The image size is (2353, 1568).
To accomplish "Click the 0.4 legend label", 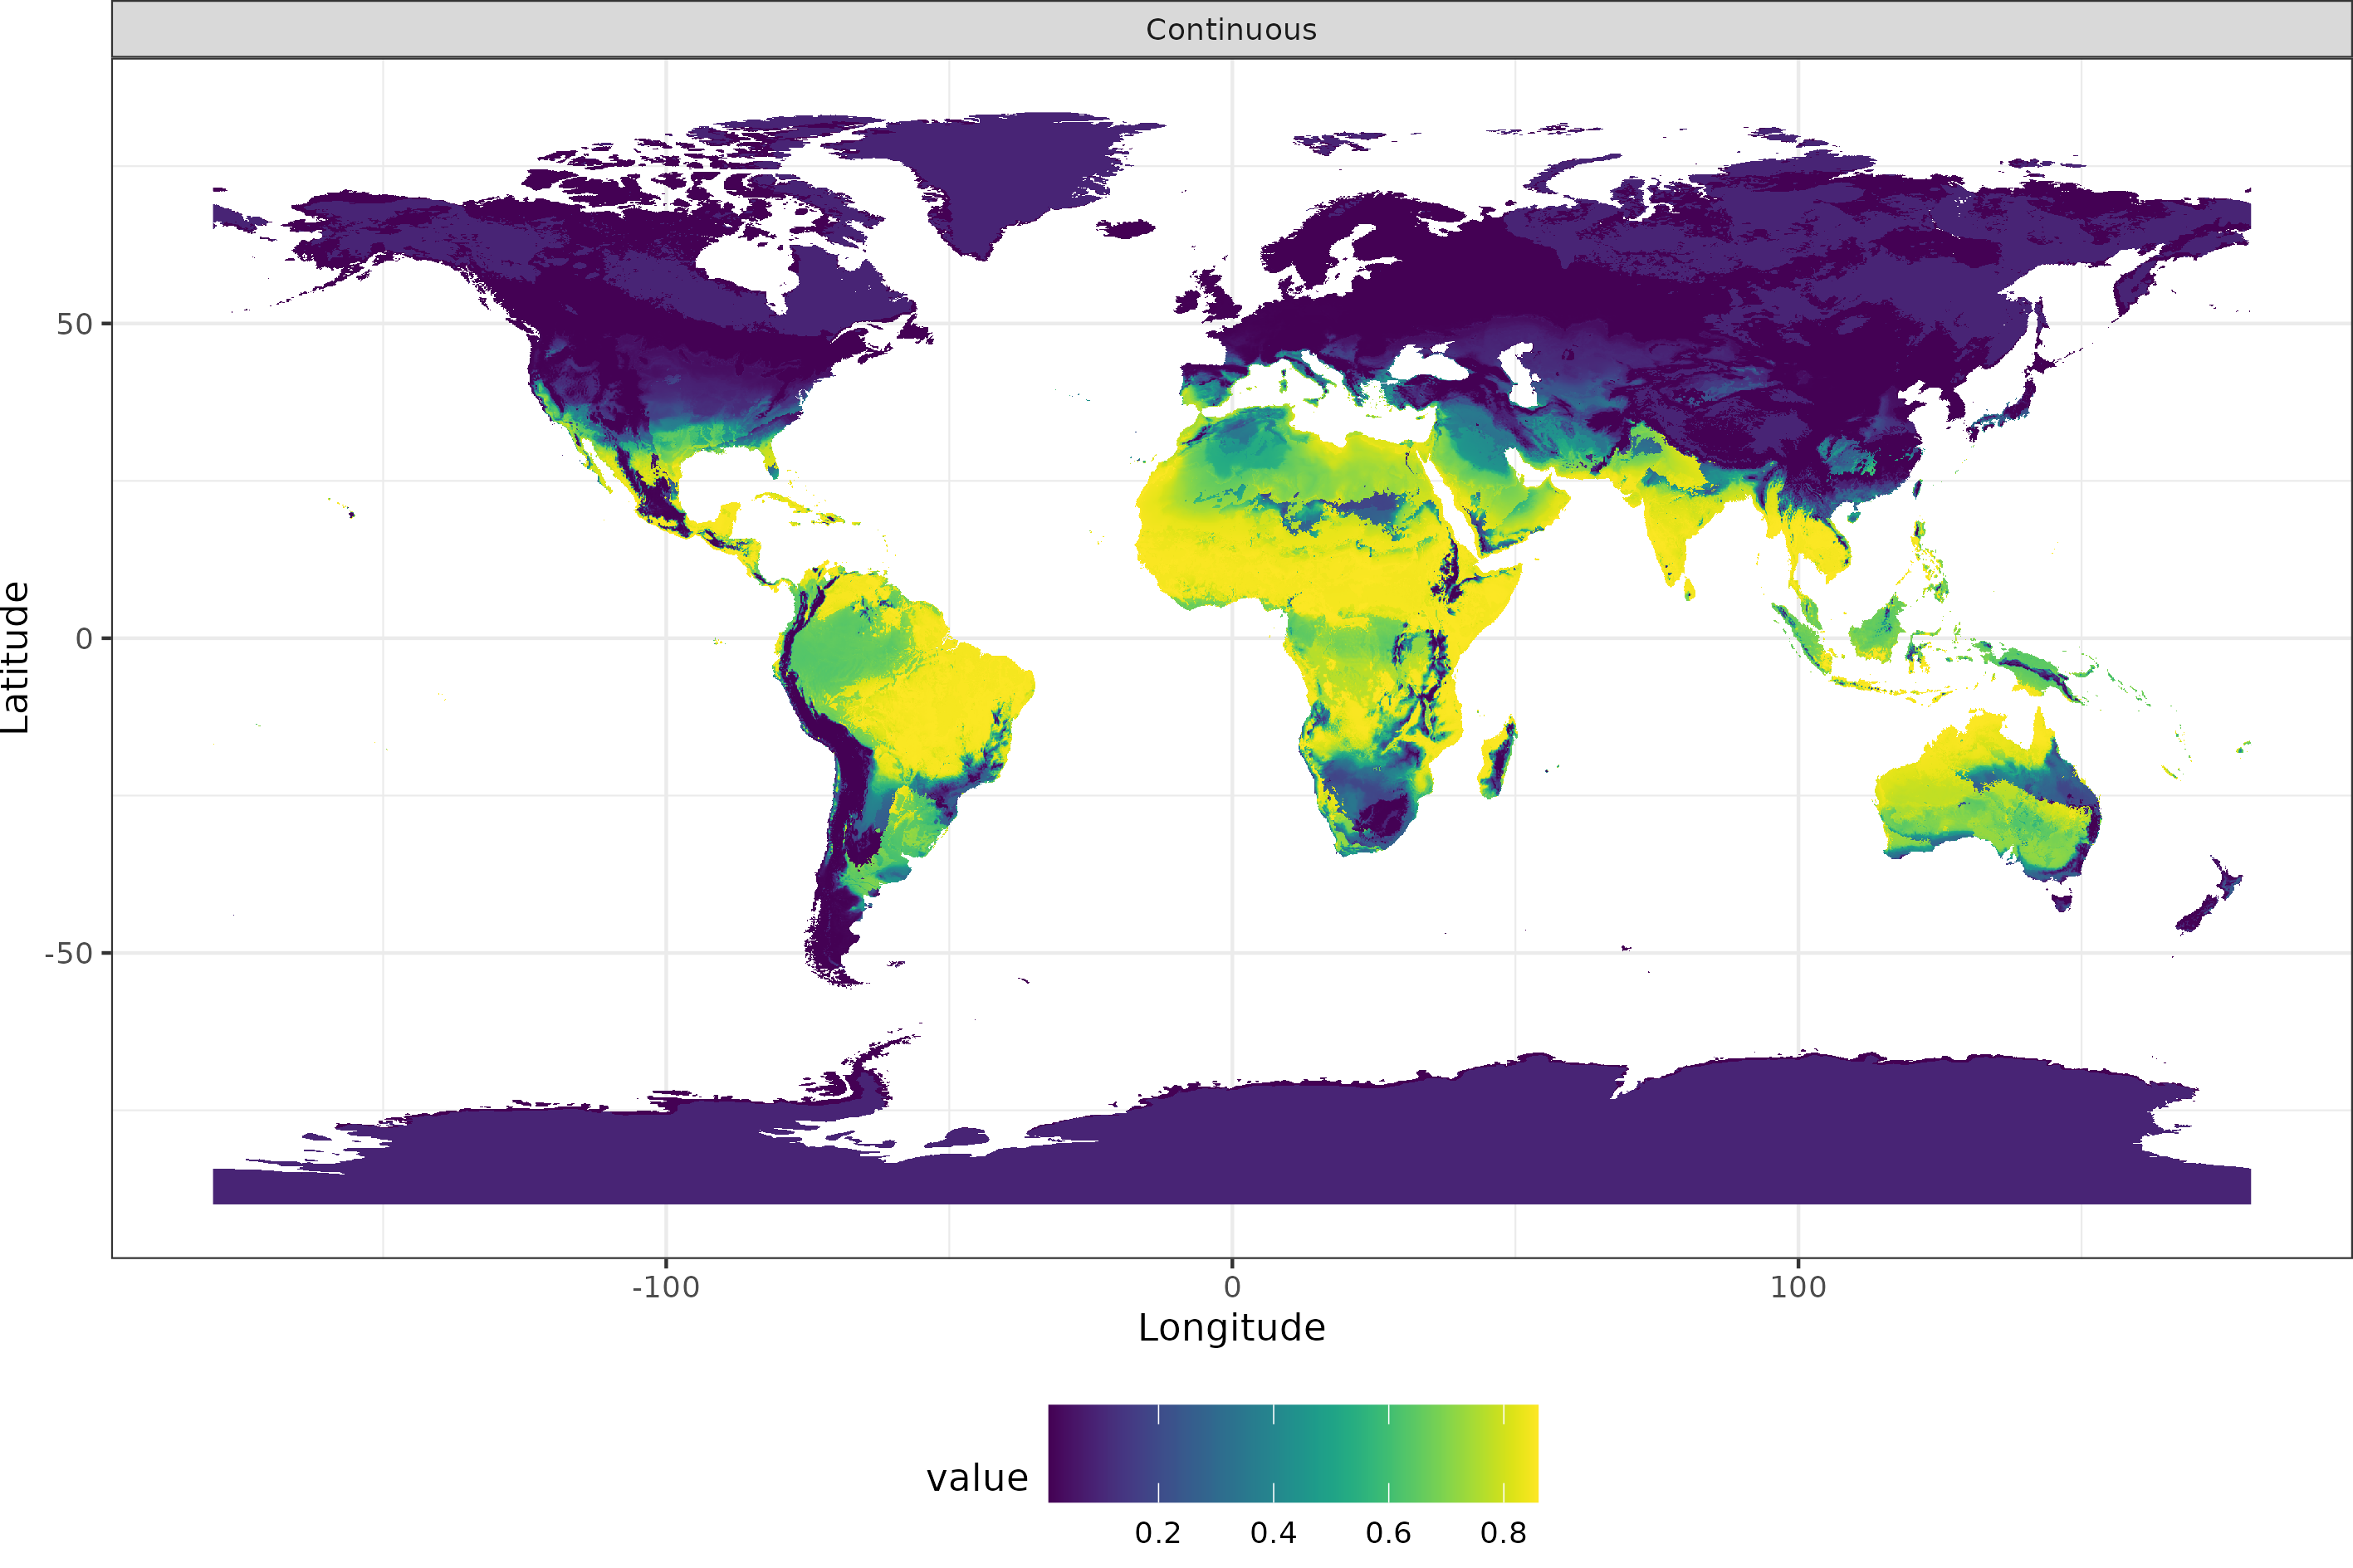I will coord(1273,1534).
